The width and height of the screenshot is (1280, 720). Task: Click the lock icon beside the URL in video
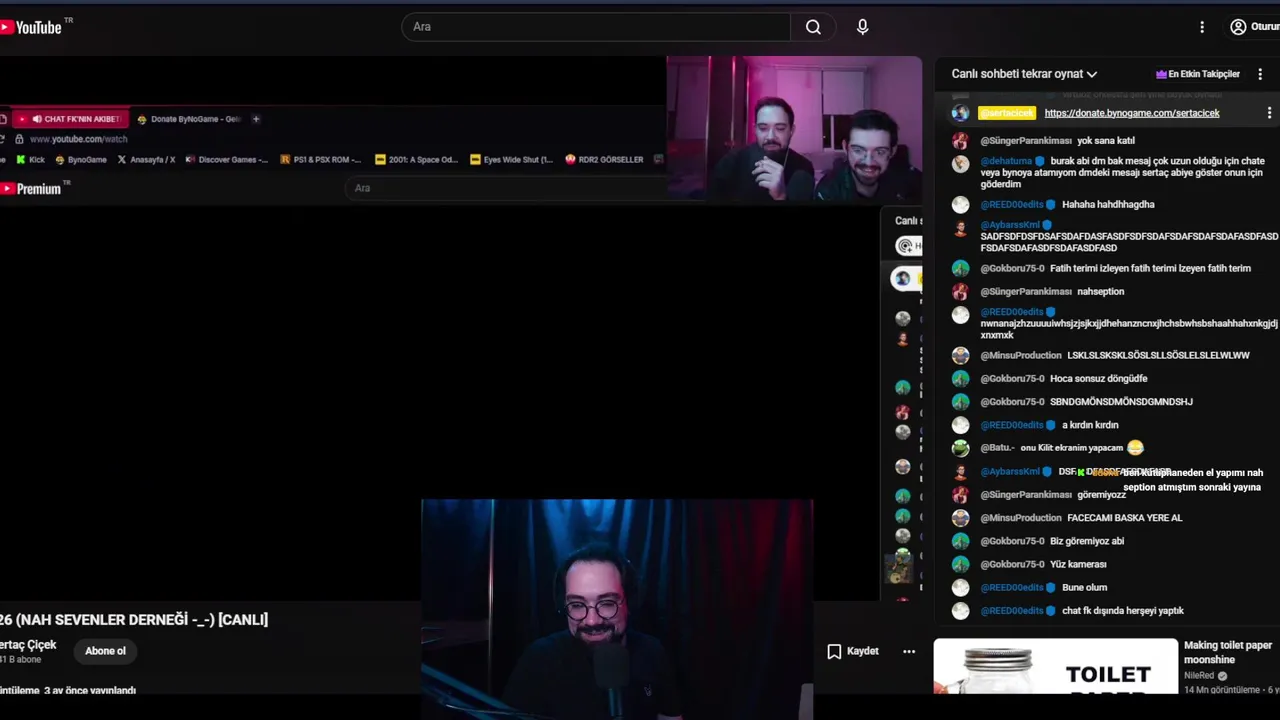point(18,139)
